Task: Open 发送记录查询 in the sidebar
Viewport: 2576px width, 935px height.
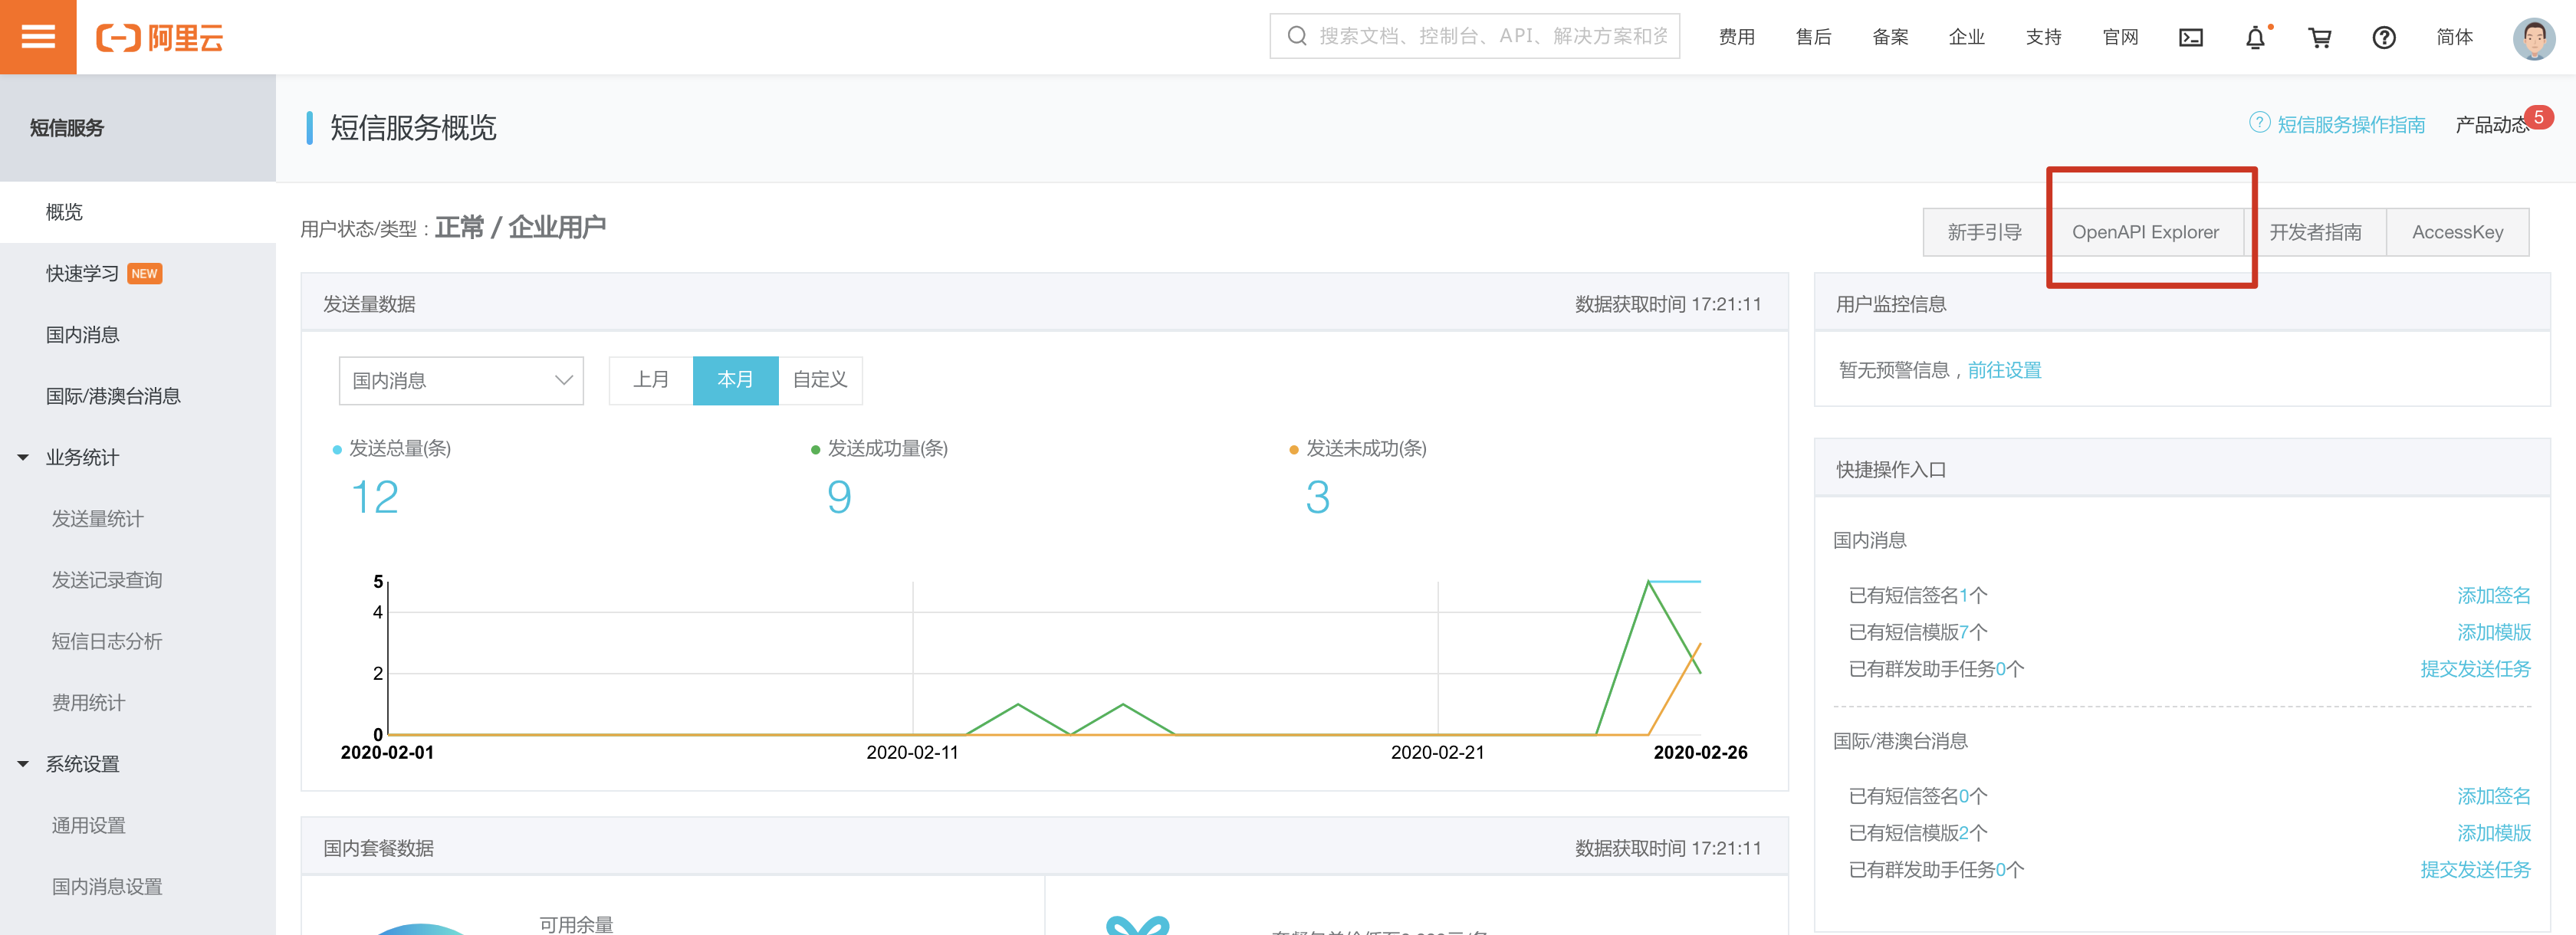Action: [107, 580]
